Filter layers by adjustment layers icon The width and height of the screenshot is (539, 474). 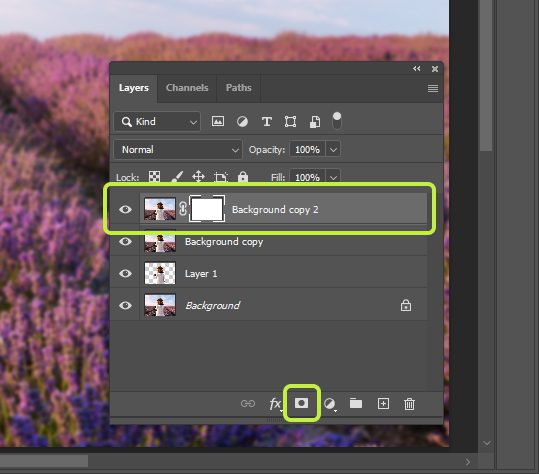[242, 121]
